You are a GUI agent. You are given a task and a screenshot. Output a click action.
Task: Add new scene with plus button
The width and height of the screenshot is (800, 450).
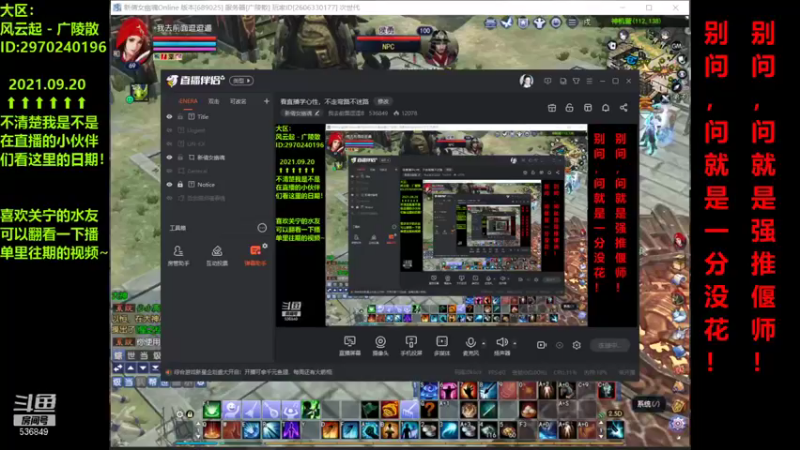(x=266, y=102)
